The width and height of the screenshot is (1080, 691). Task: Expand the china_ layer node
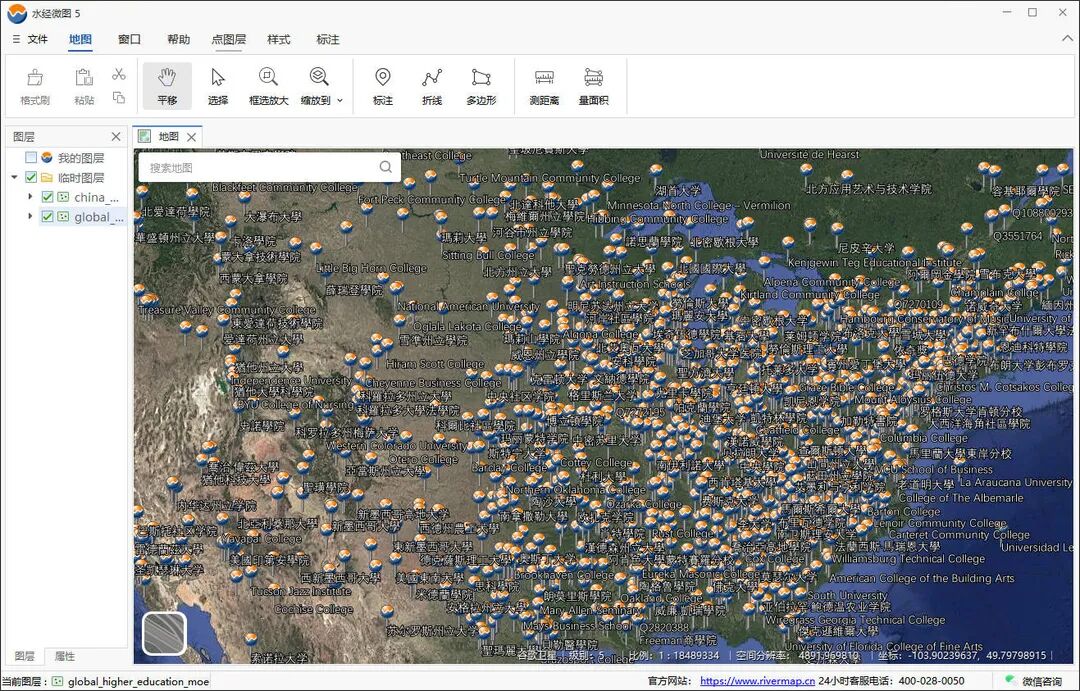[x=30, y=197]
